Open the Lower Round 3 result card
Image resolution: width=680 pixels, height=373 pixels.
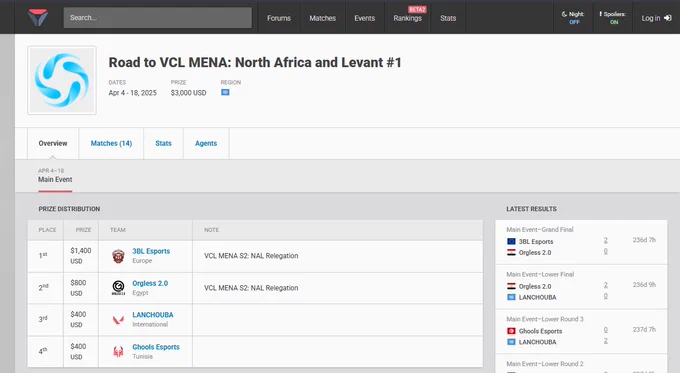coord(581,332)
